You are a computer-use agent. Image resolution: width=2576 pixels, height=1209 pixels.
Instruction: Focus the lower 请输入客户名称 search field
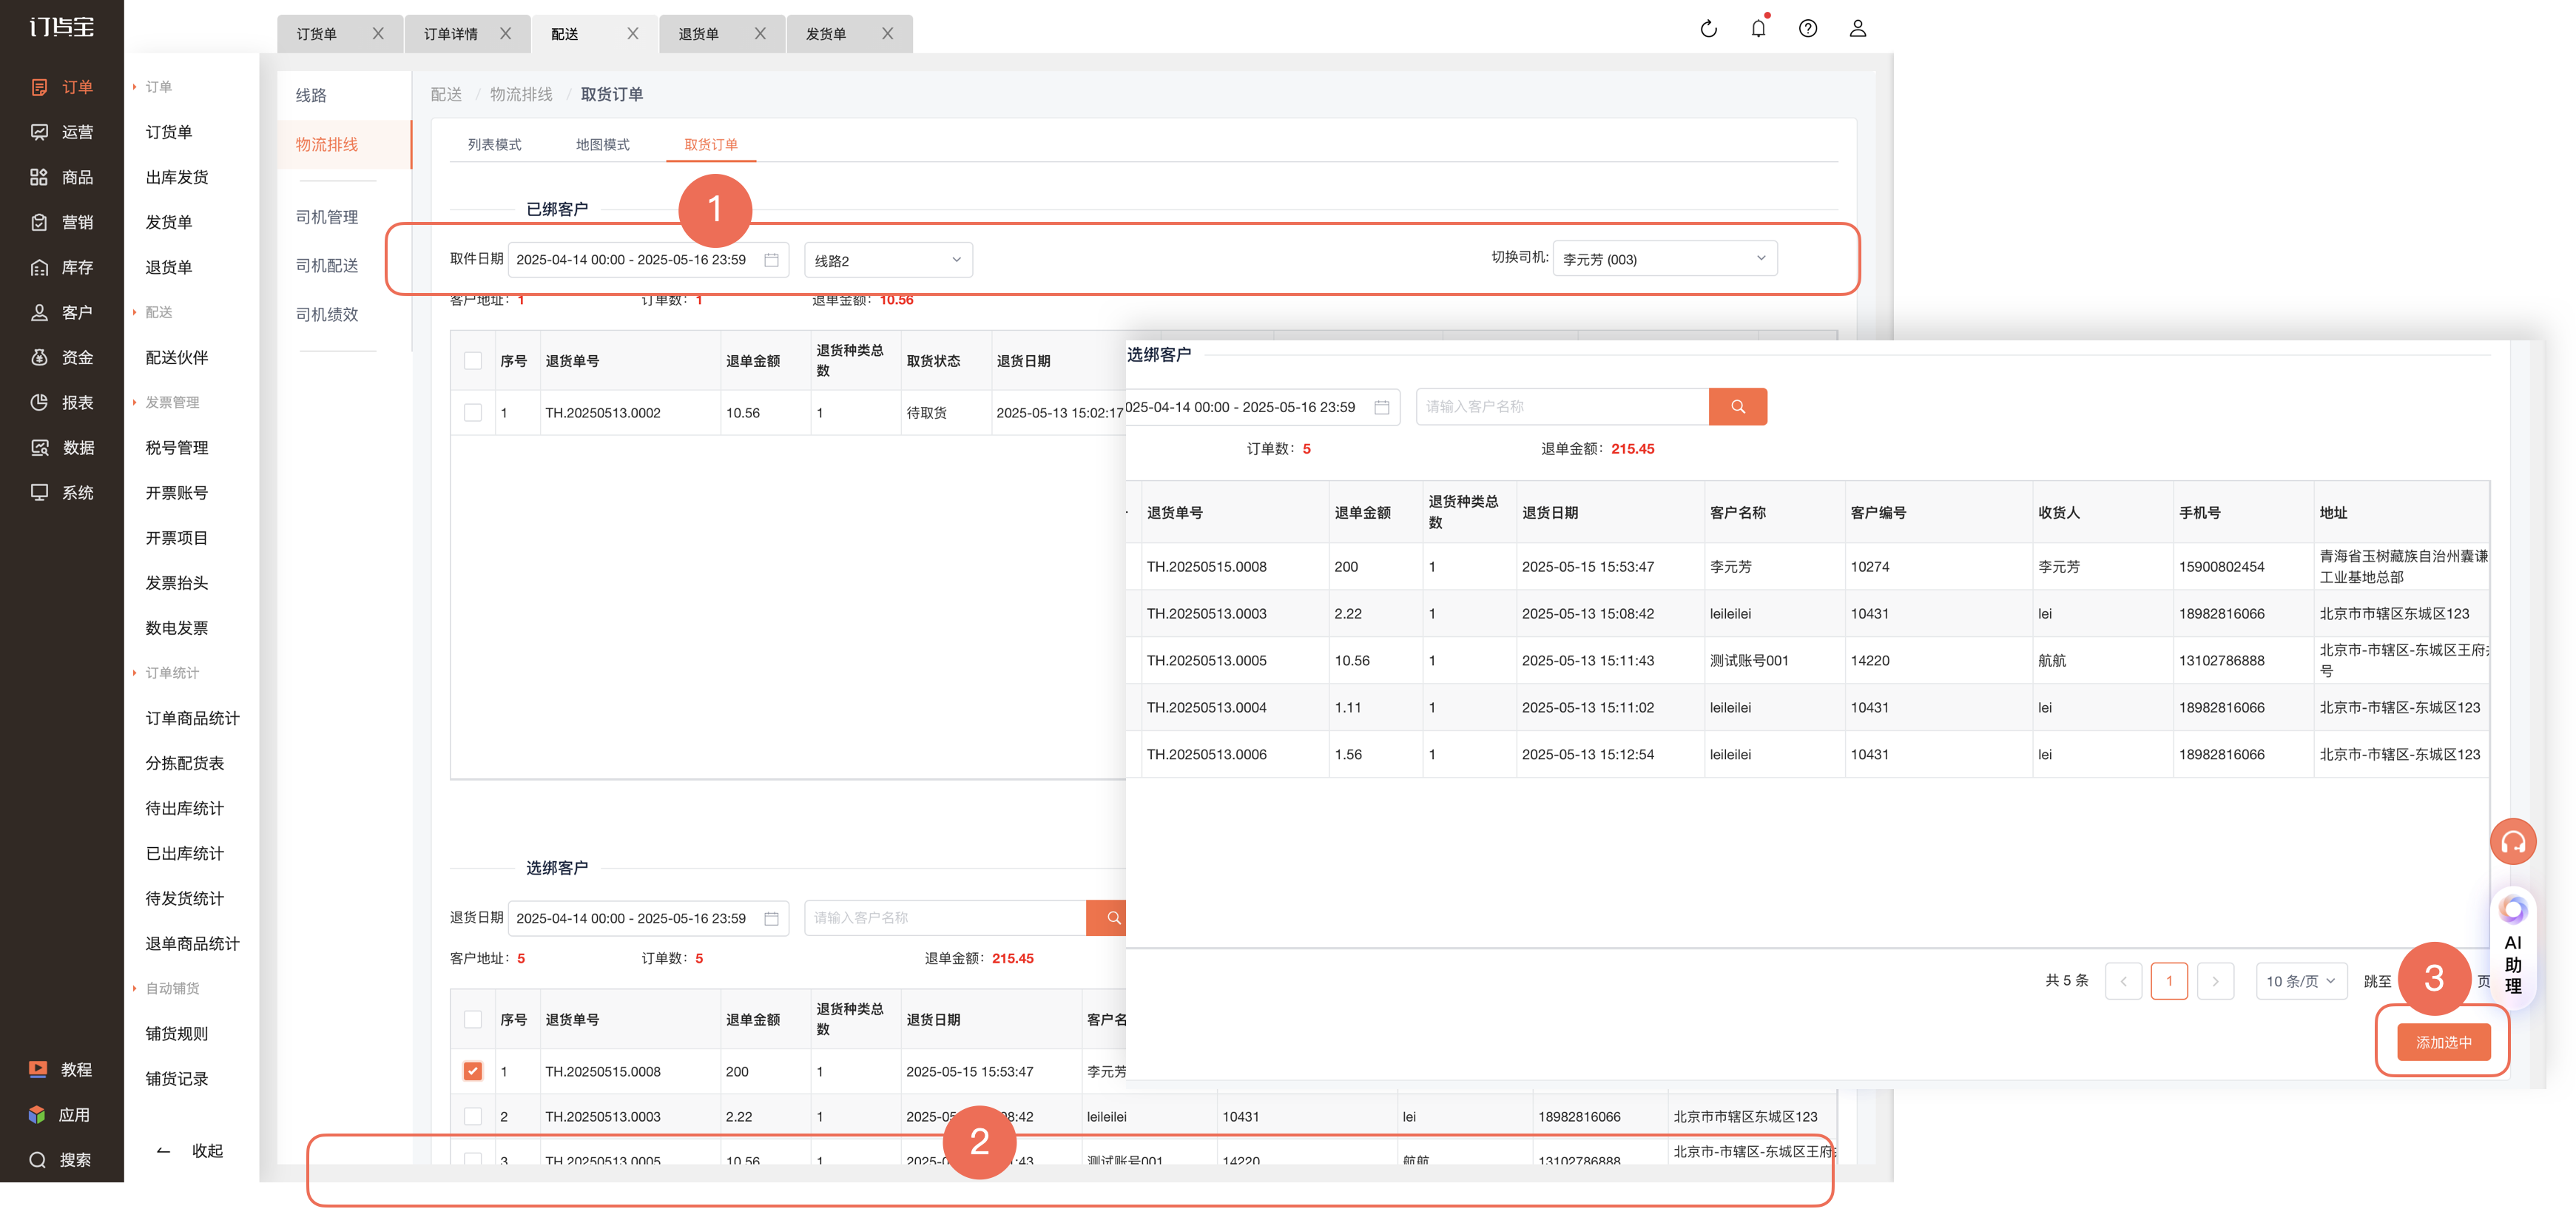click(945, 918)
